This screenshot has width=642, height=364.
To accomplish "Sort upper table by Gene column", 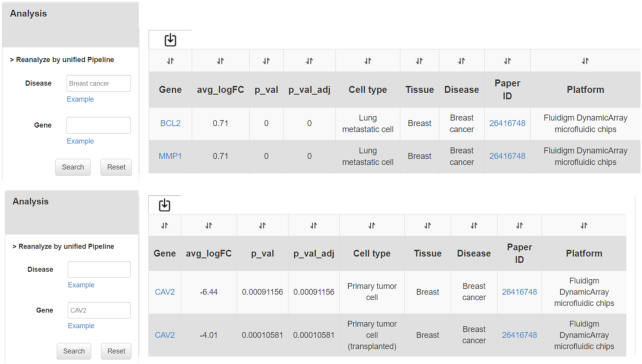I will pyautogui.click(x=170, y=61).
